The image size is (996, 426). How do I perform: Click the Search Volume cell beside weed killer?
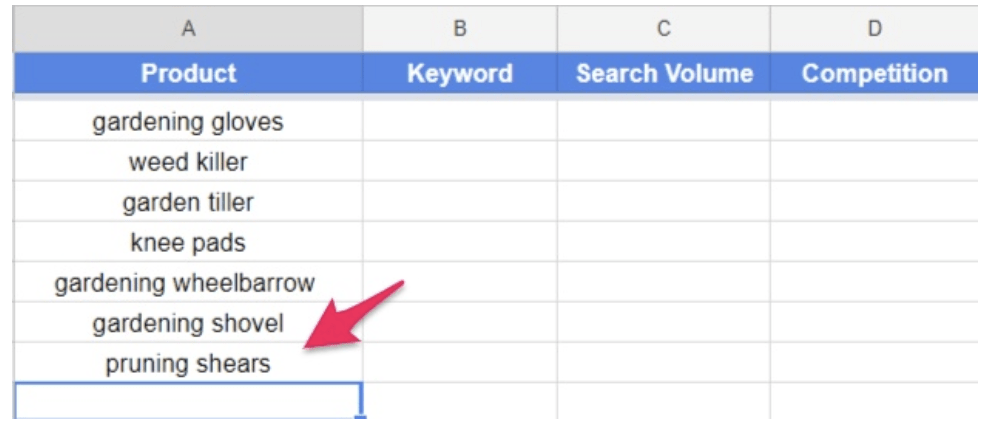click(663, 162)
